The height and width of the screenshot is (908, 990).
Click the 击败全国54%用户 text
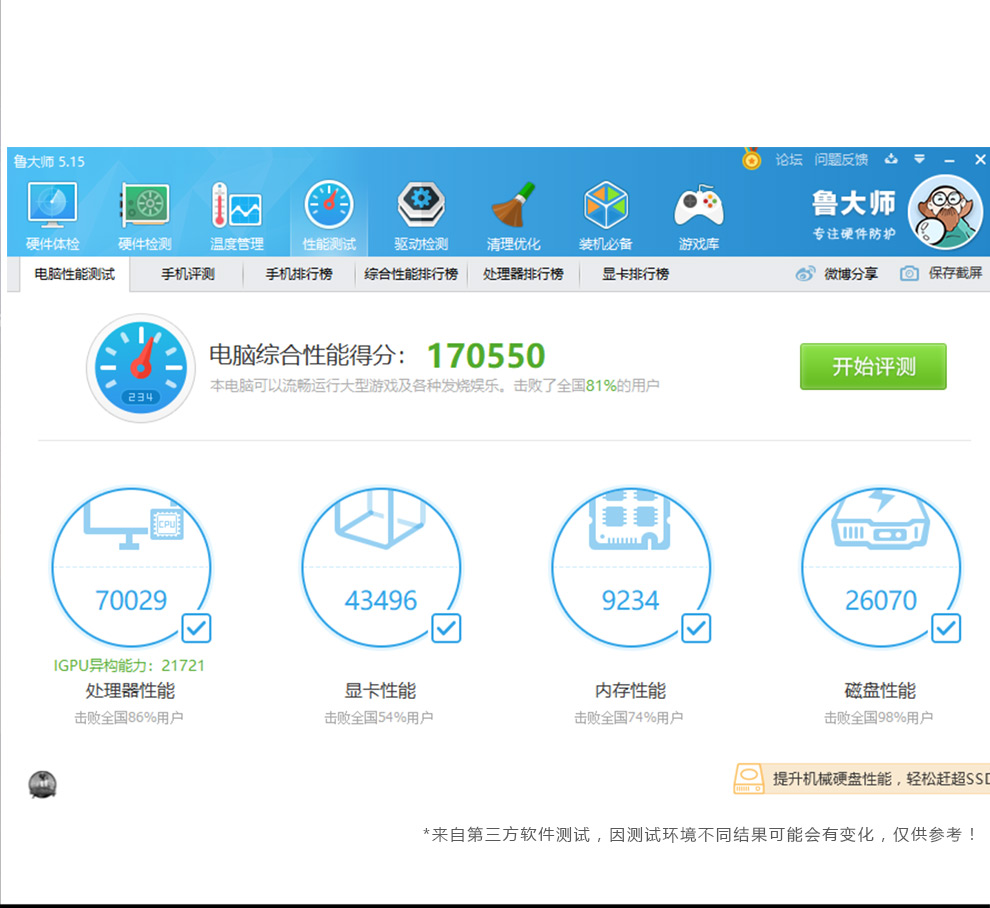[379, 717]
